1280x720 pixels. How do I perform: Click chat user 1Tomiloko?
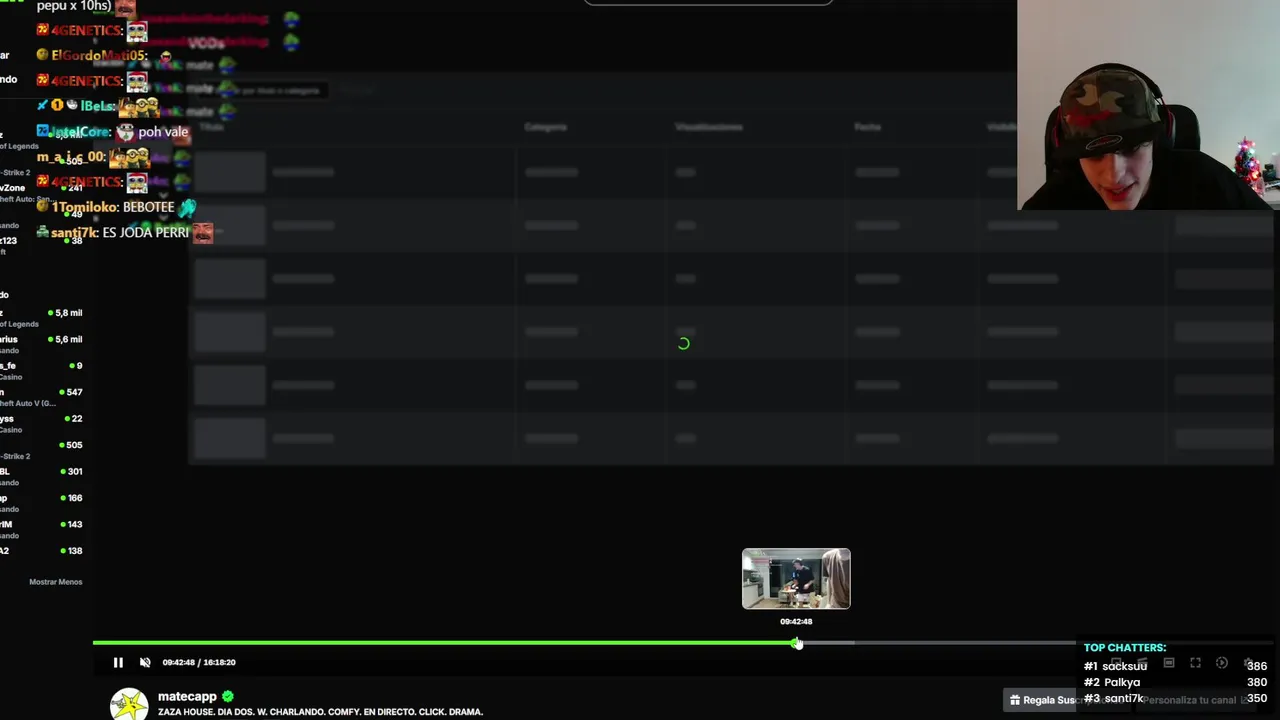coord(84,207)
